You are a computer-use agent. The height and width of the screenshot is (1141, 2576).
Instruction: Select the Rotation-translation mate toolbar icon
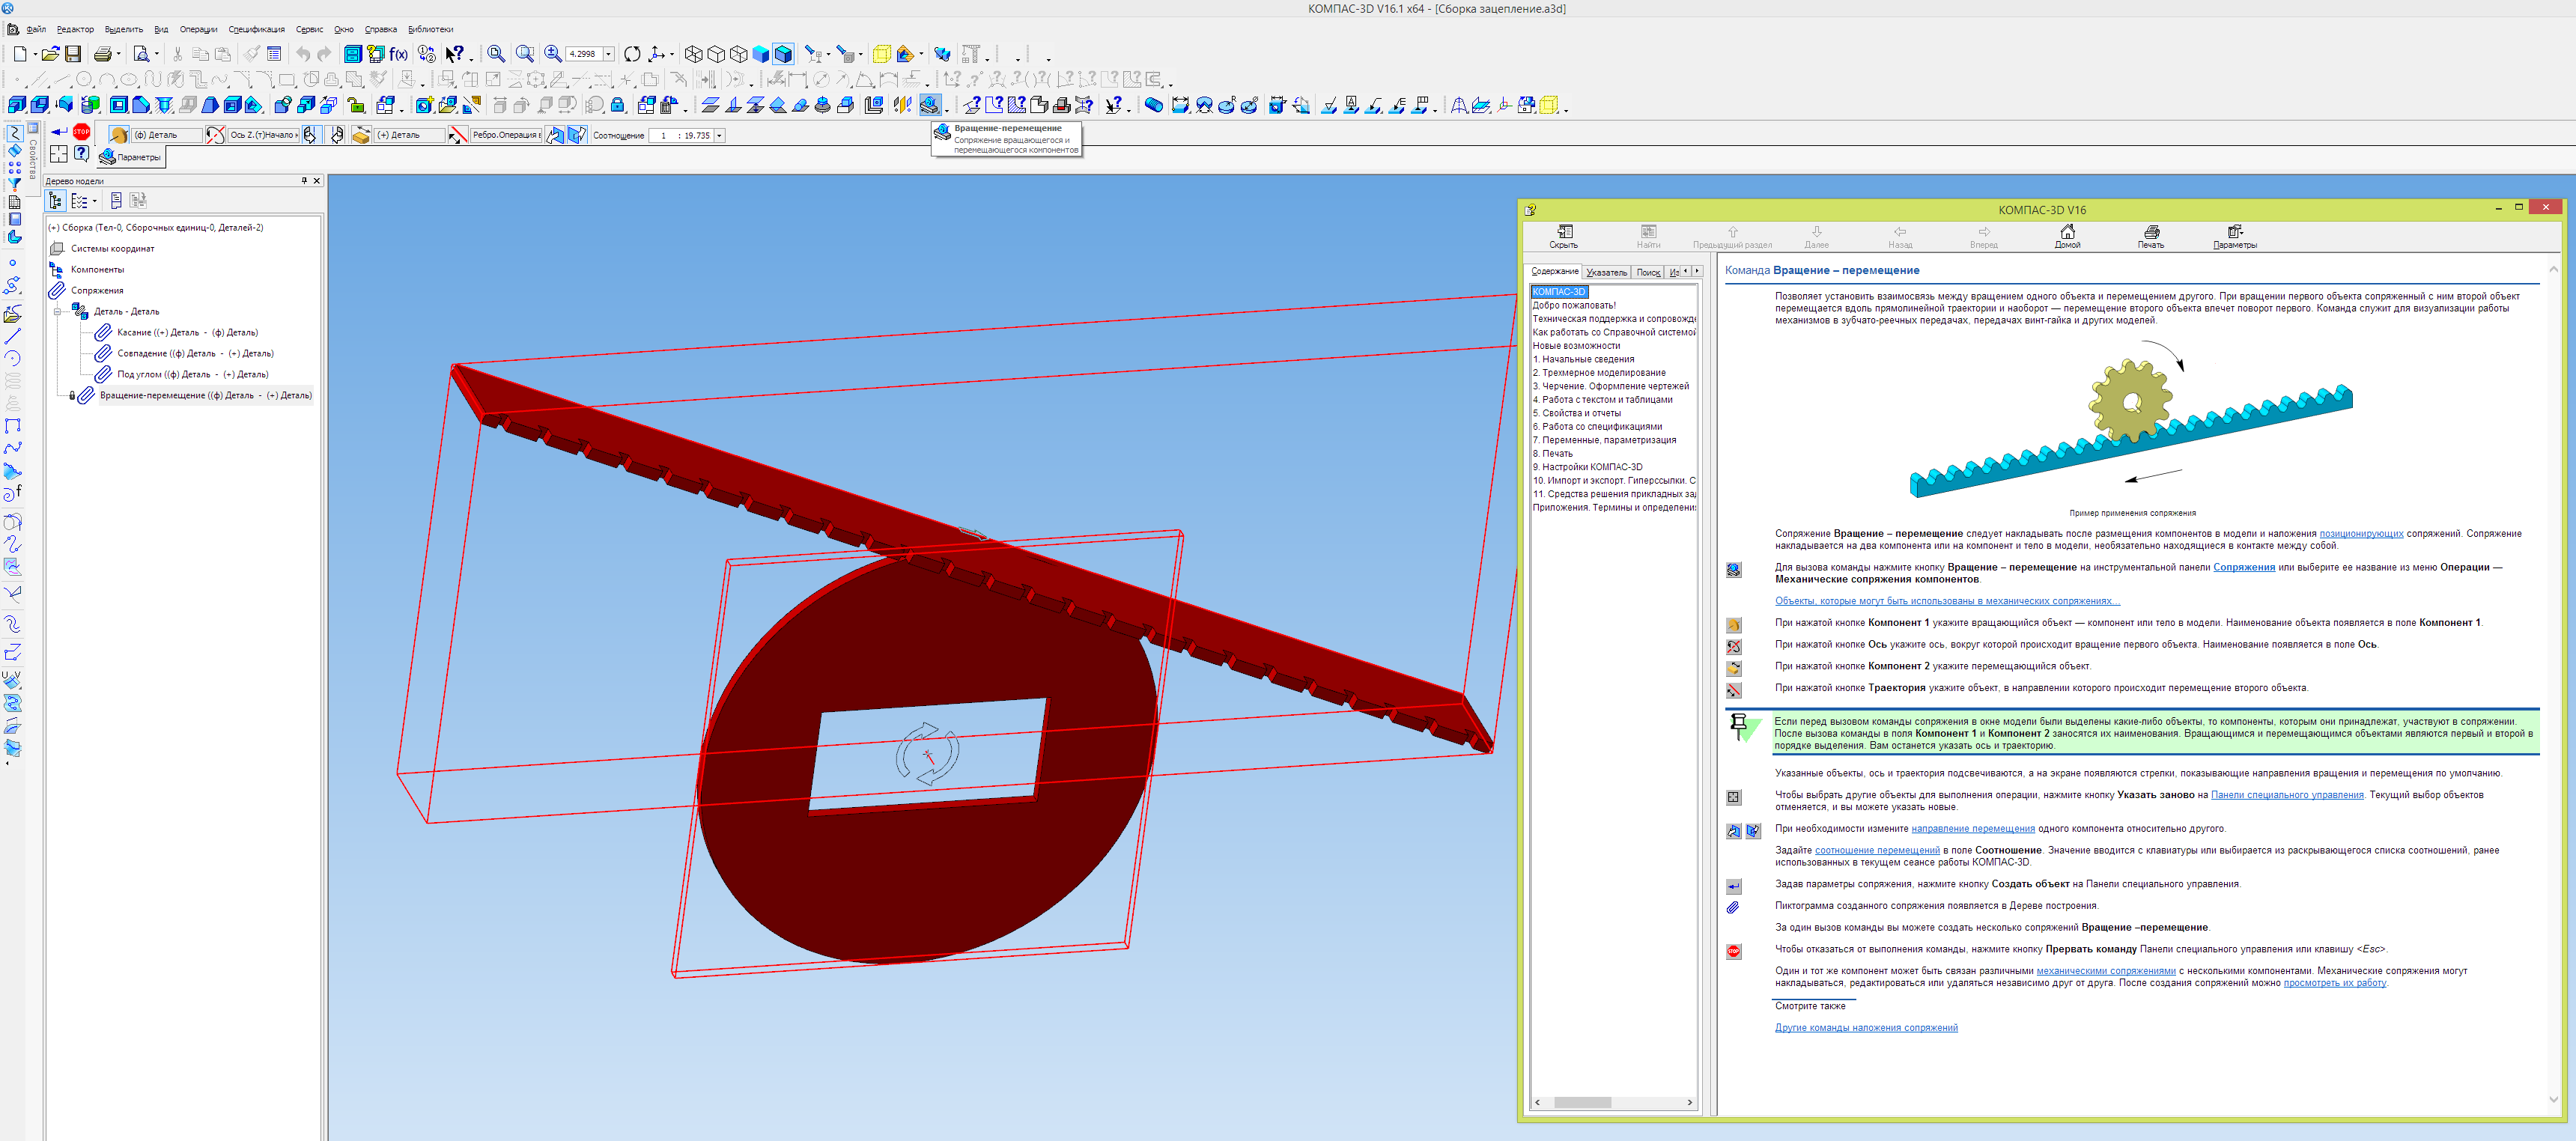pos(930,105)
